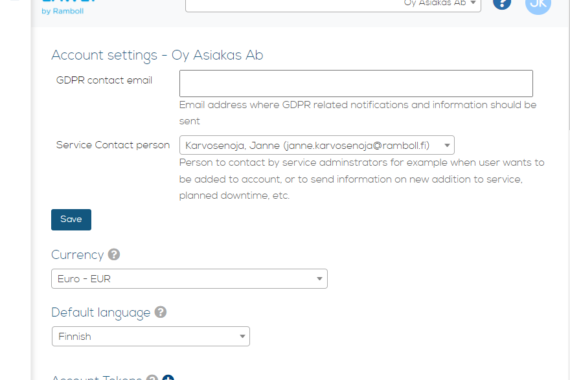
Task: Show the Default language help icon
Action: click(x=160, y=312)
